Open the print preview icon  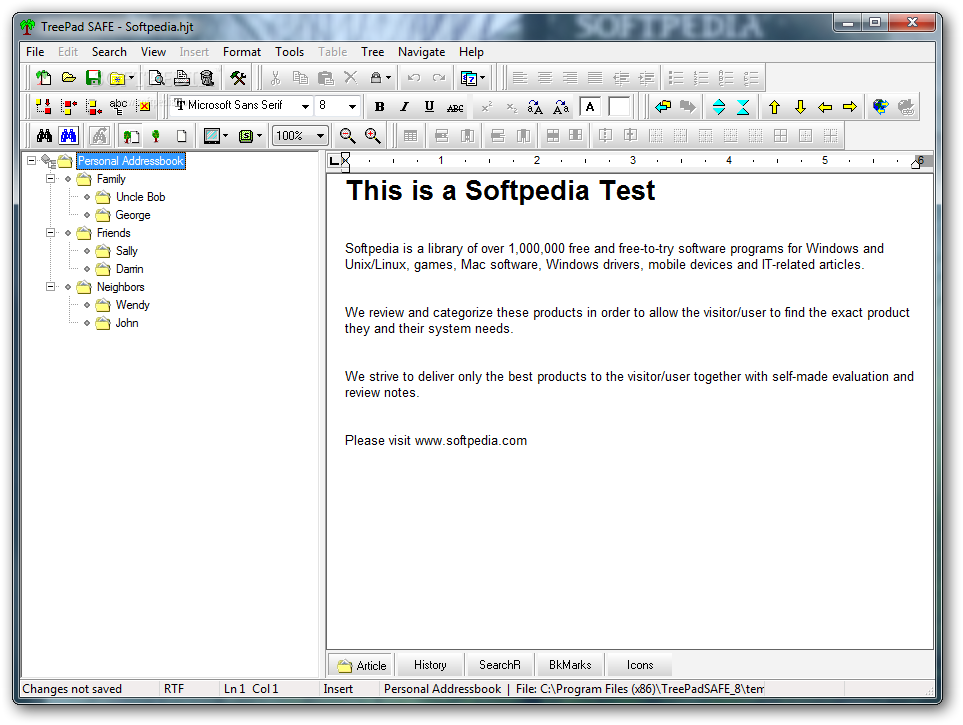coord(157,78)
